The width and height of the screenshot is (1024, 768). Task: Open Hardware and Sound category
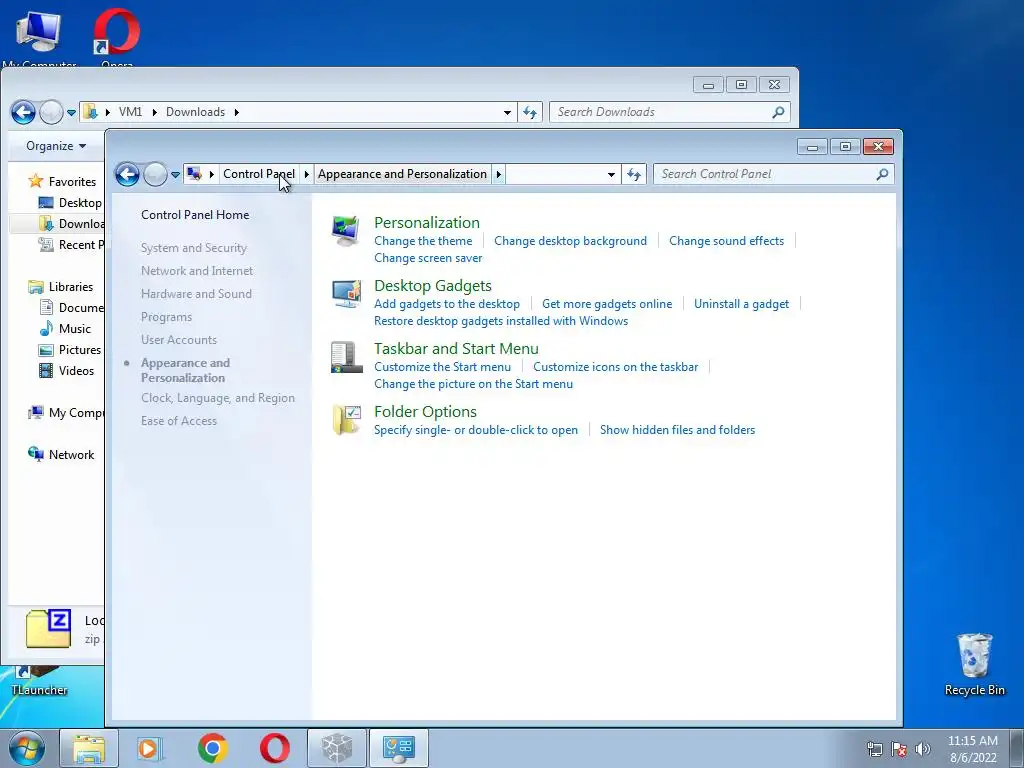[x=196, y=294]
